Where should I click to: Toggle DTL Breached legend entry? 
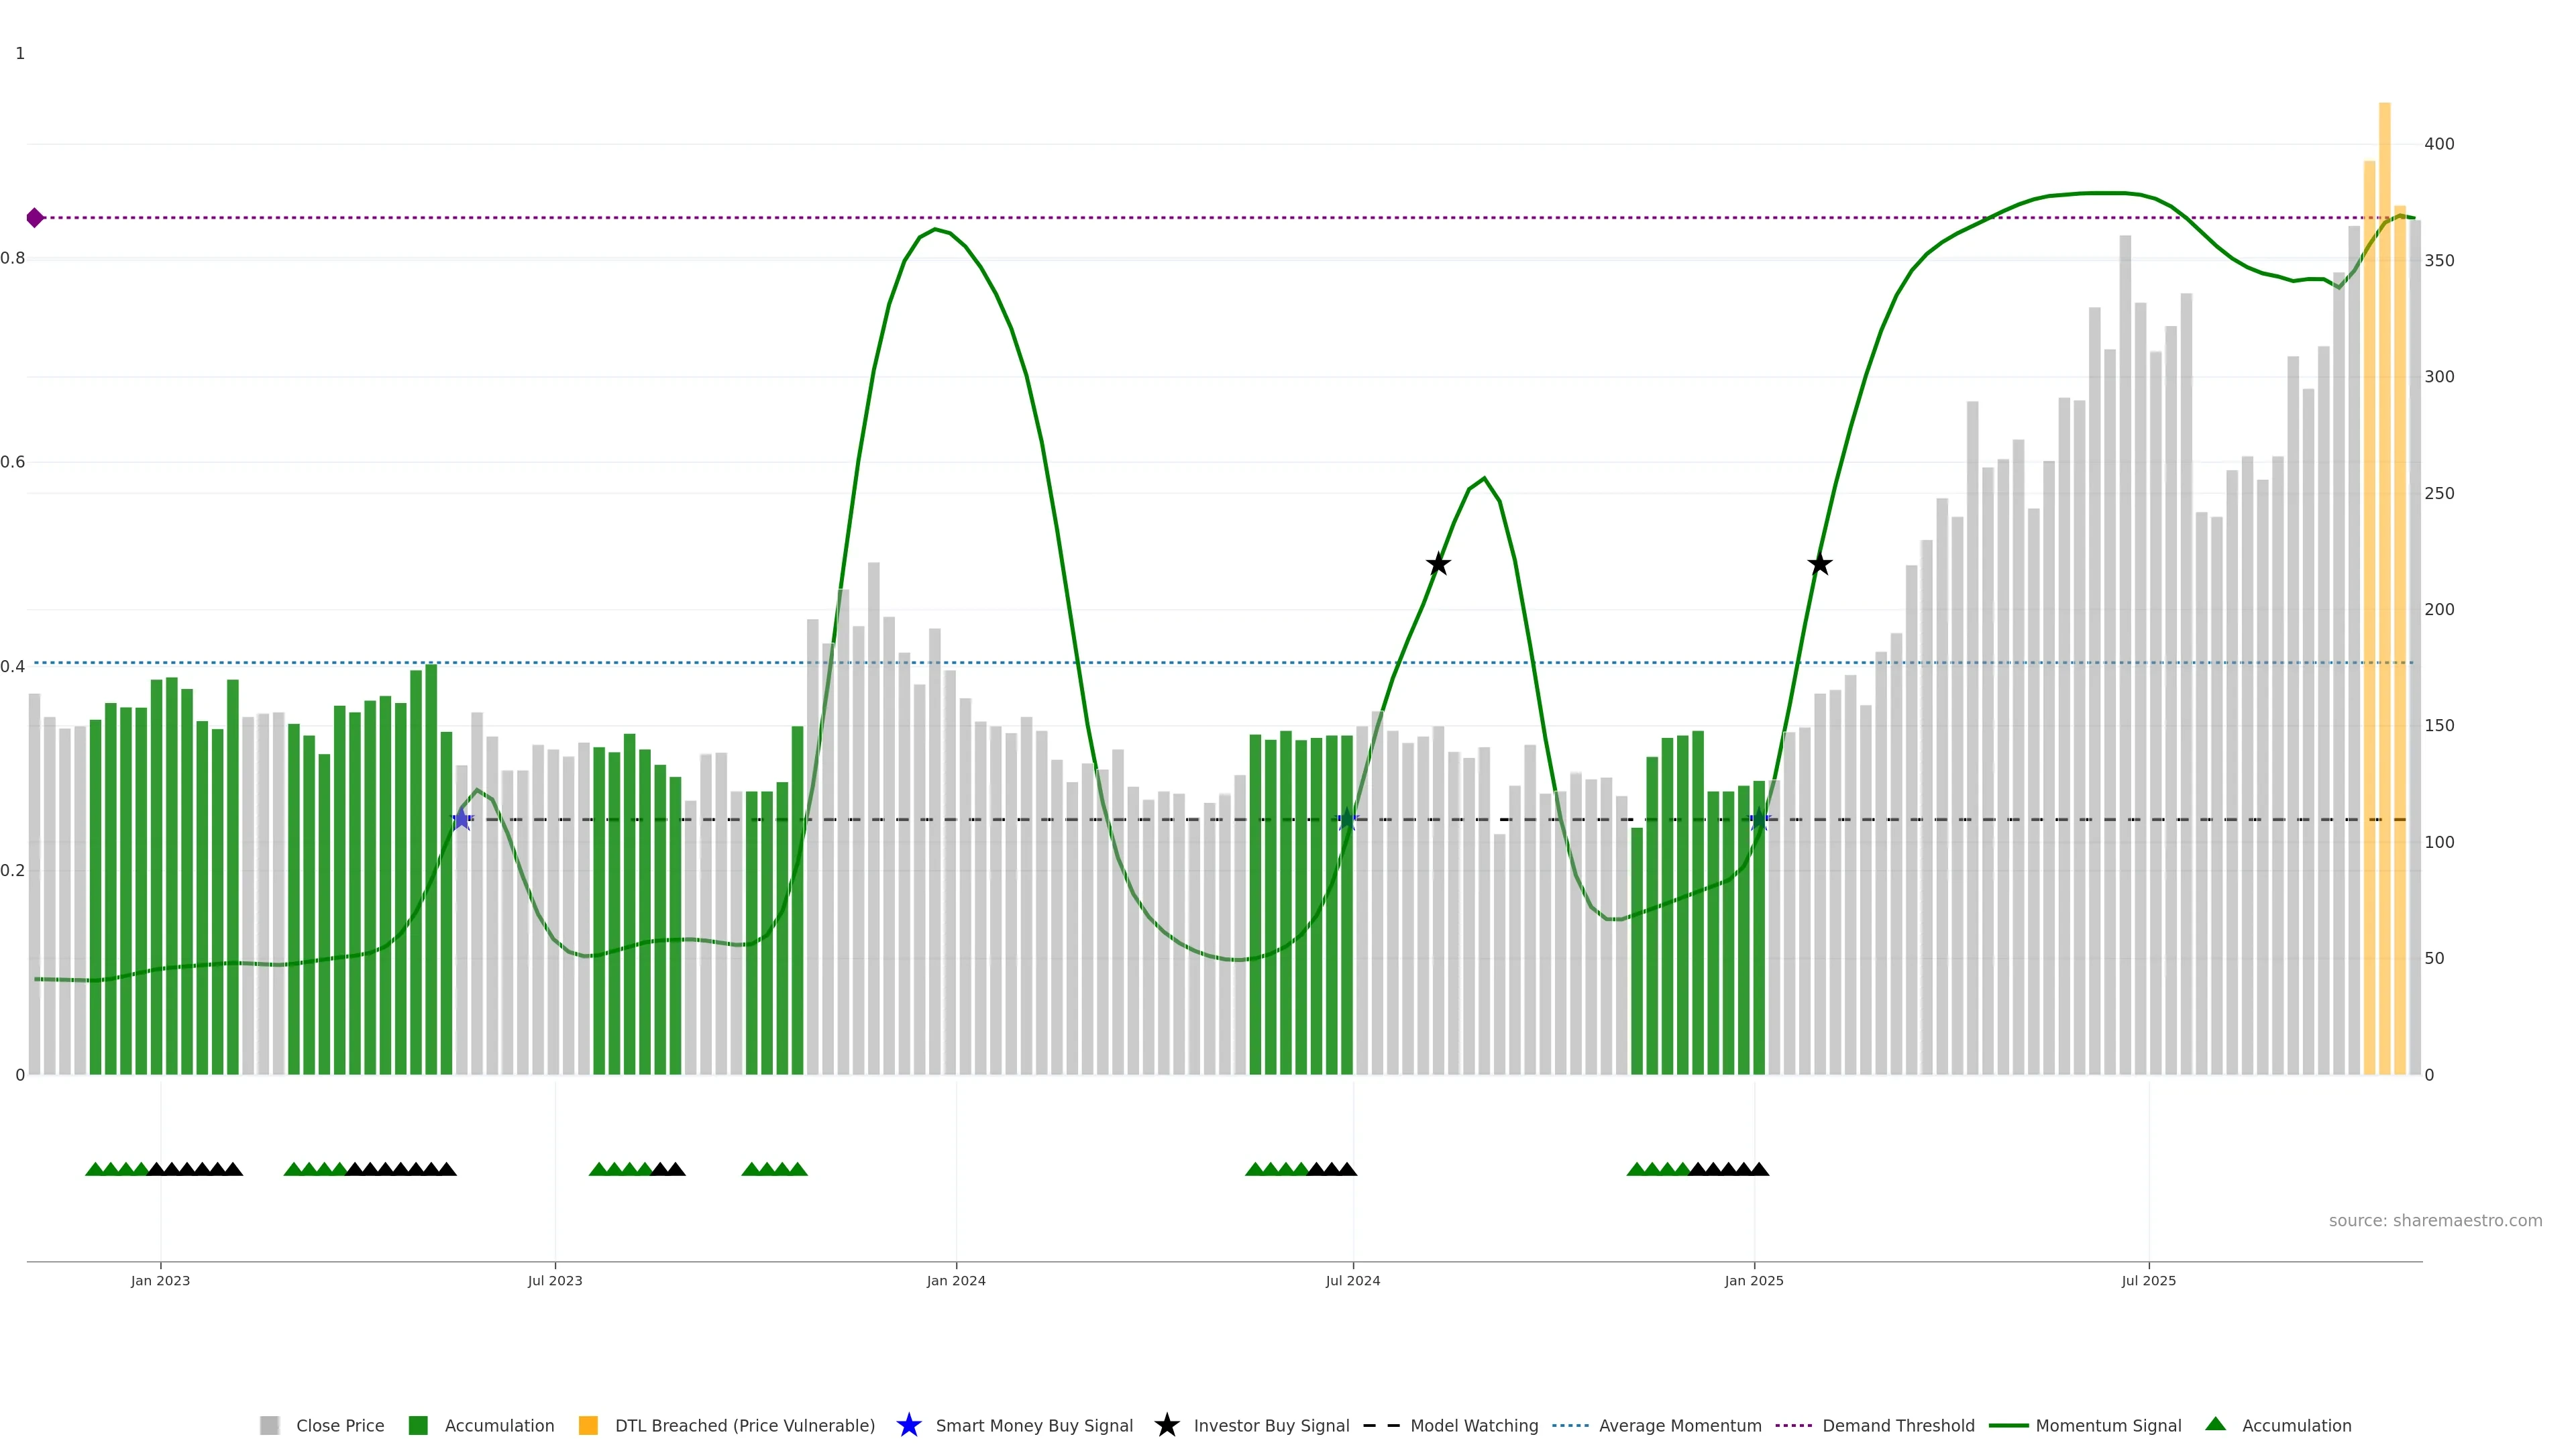[x=744, y=1426]
